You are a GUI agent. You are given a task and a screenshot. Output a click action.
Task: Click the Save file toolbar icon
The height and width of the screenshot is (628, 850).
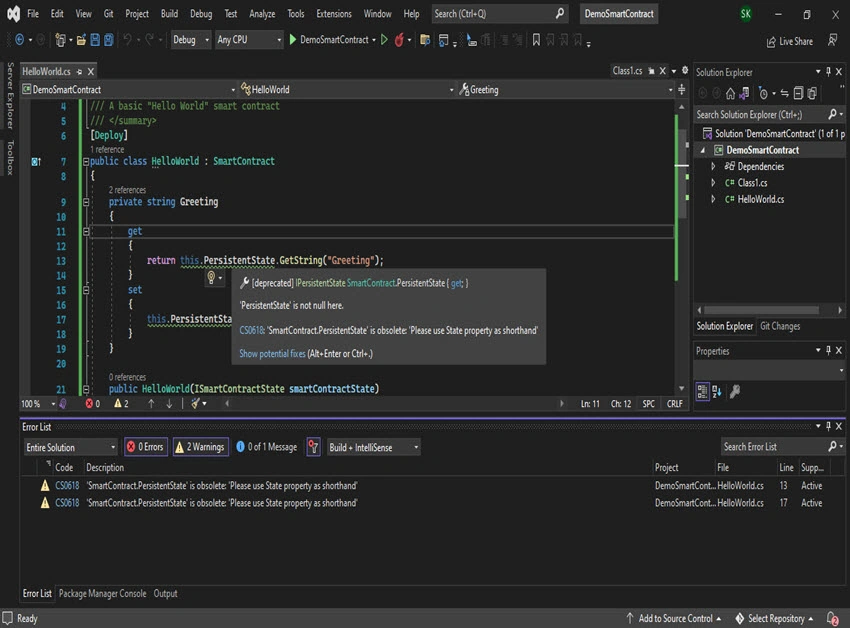[x=95, y=40]
